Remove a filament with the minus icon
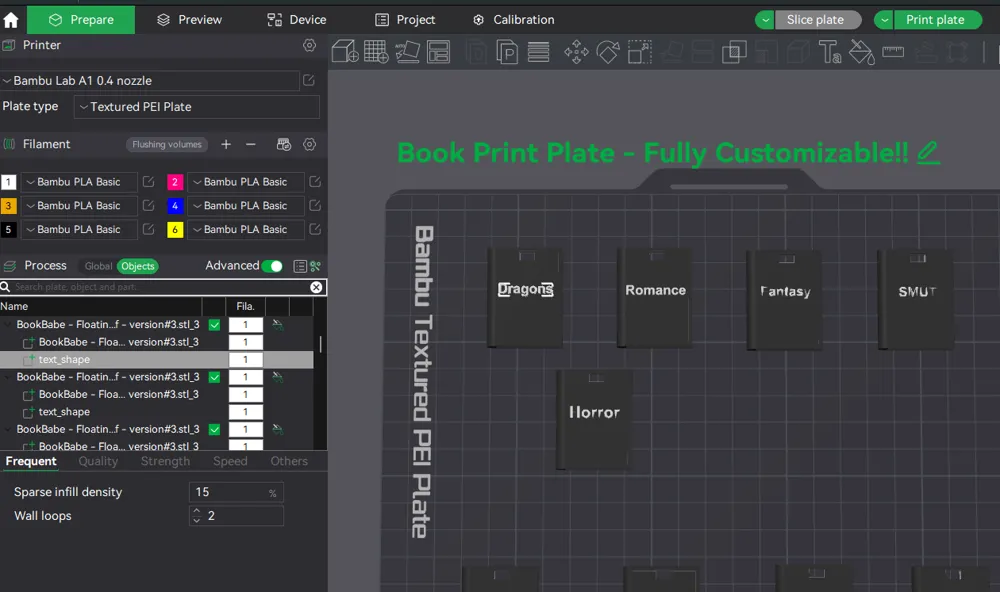The height and width of the screenshot is (592, 1000). 251,144
